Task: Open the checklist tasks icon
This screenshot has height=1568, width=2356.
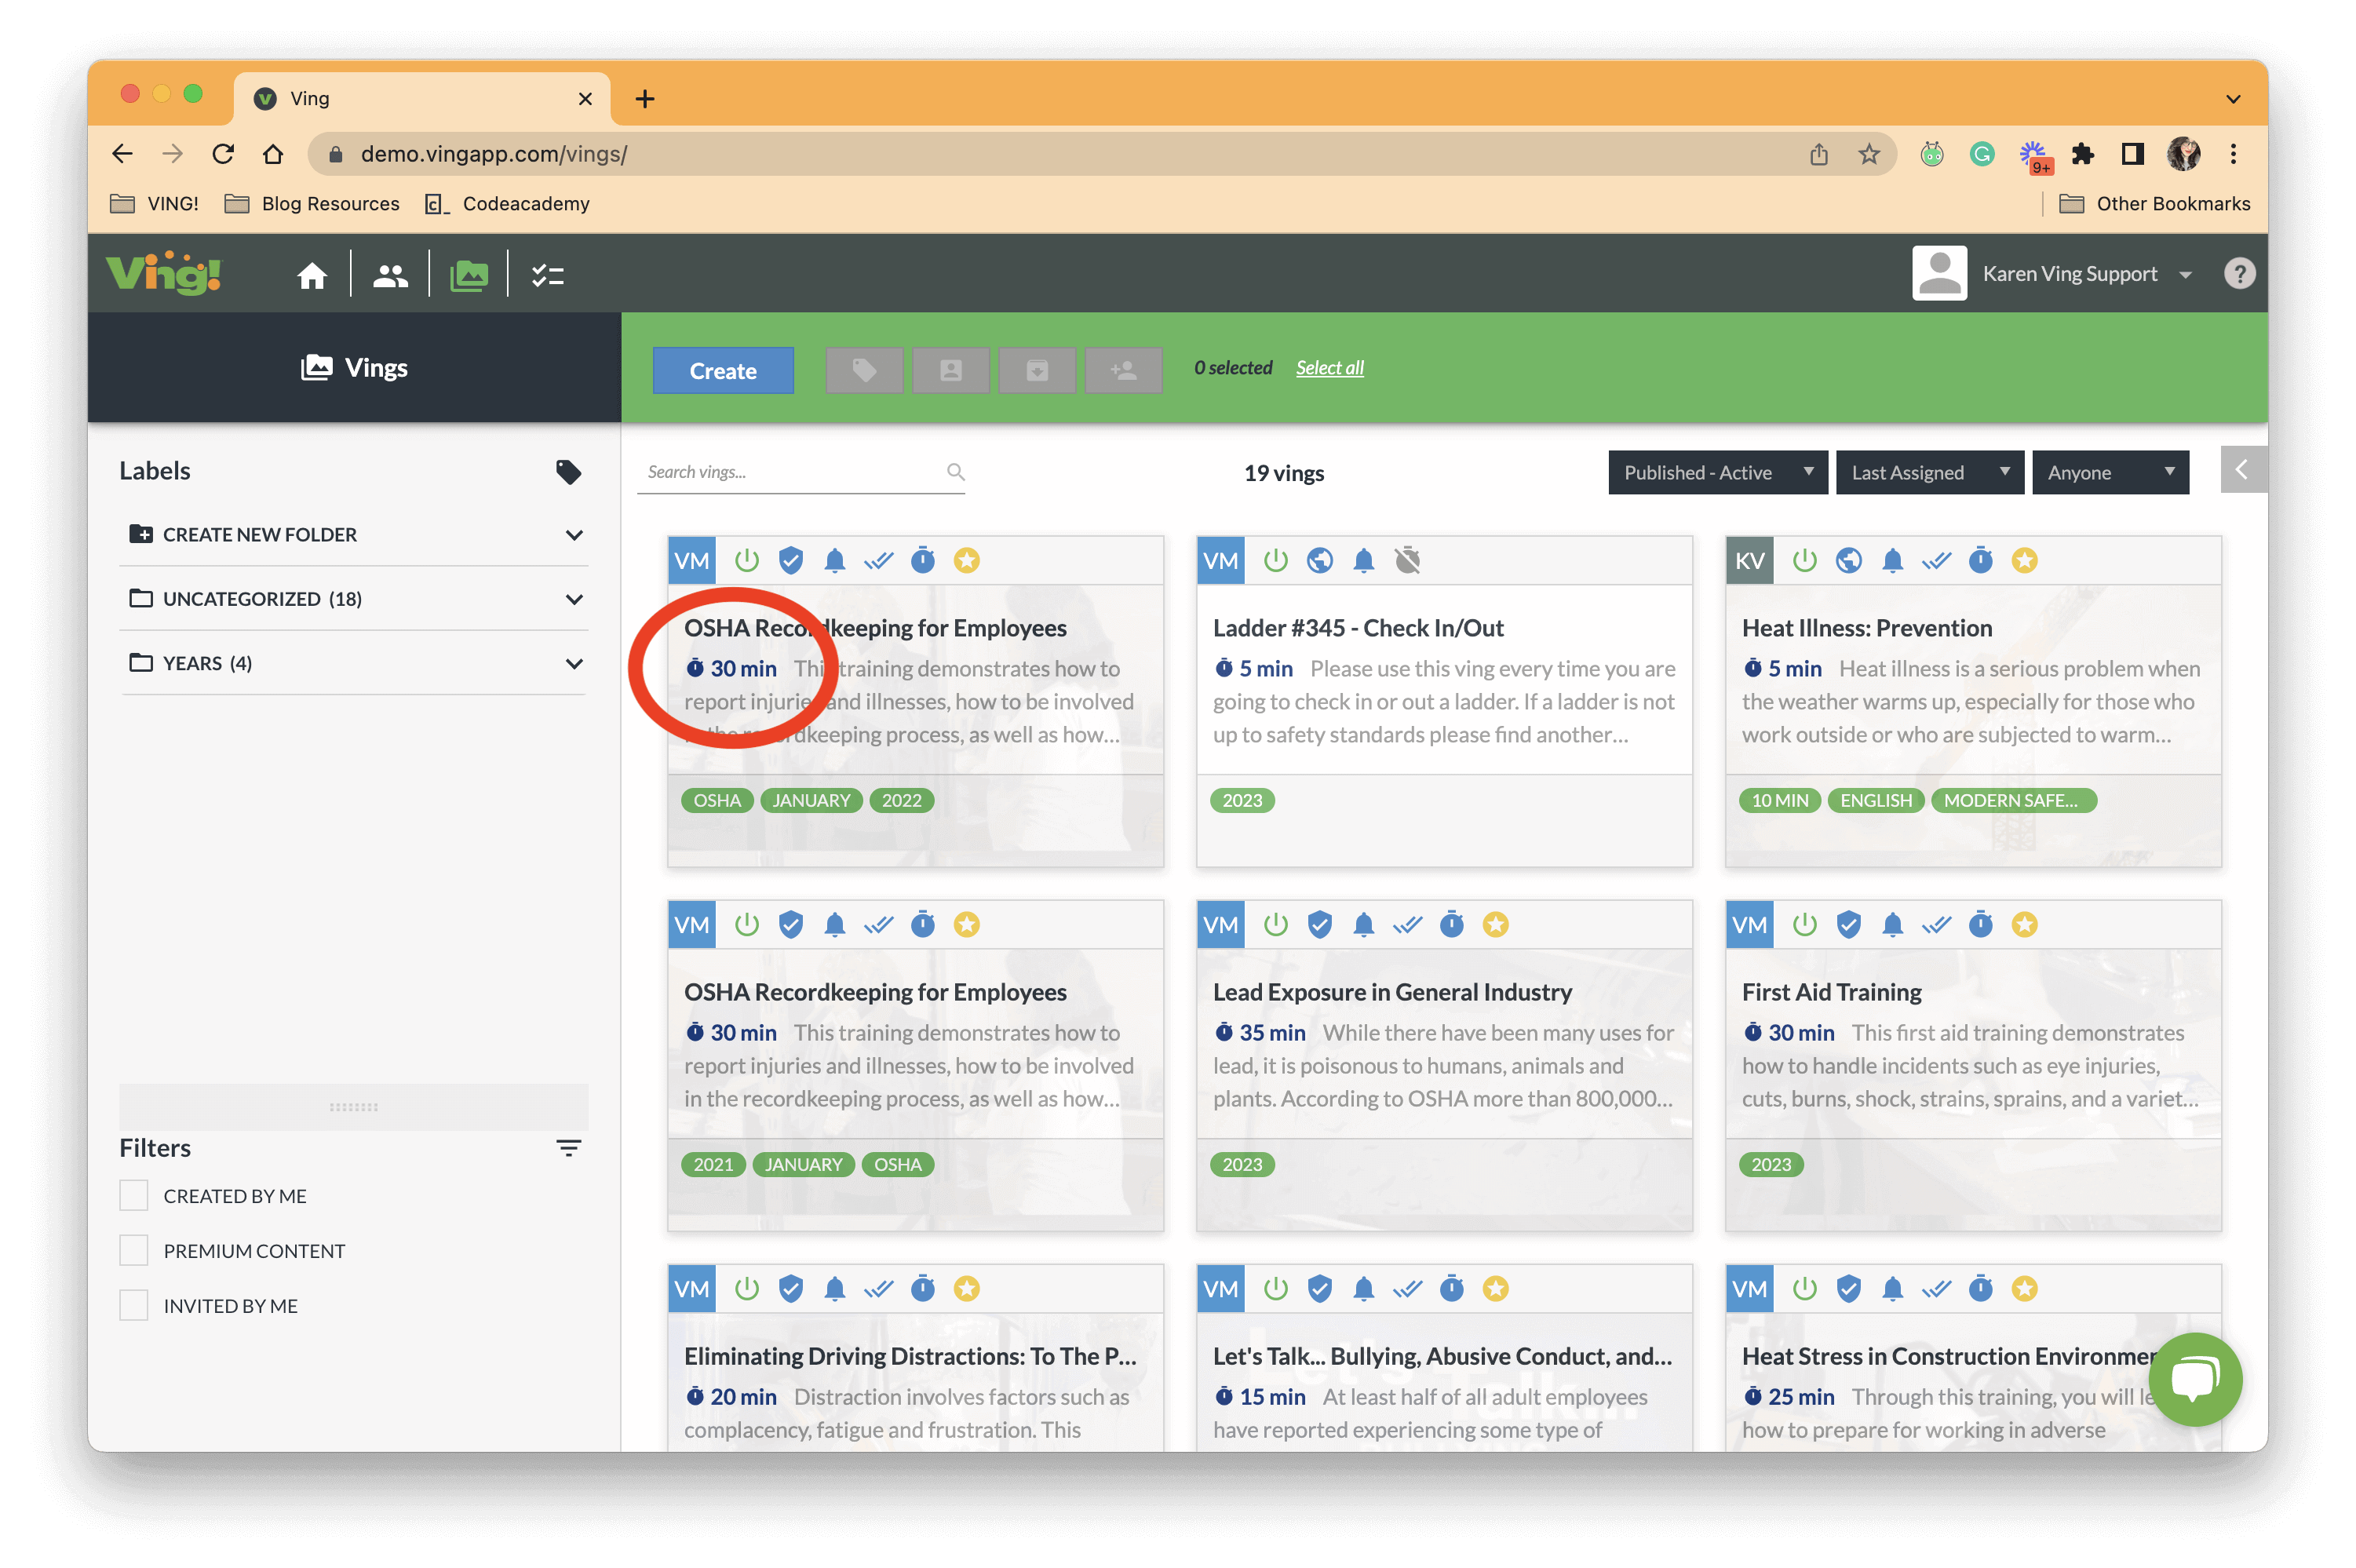Action: click(x=547, y=275)
